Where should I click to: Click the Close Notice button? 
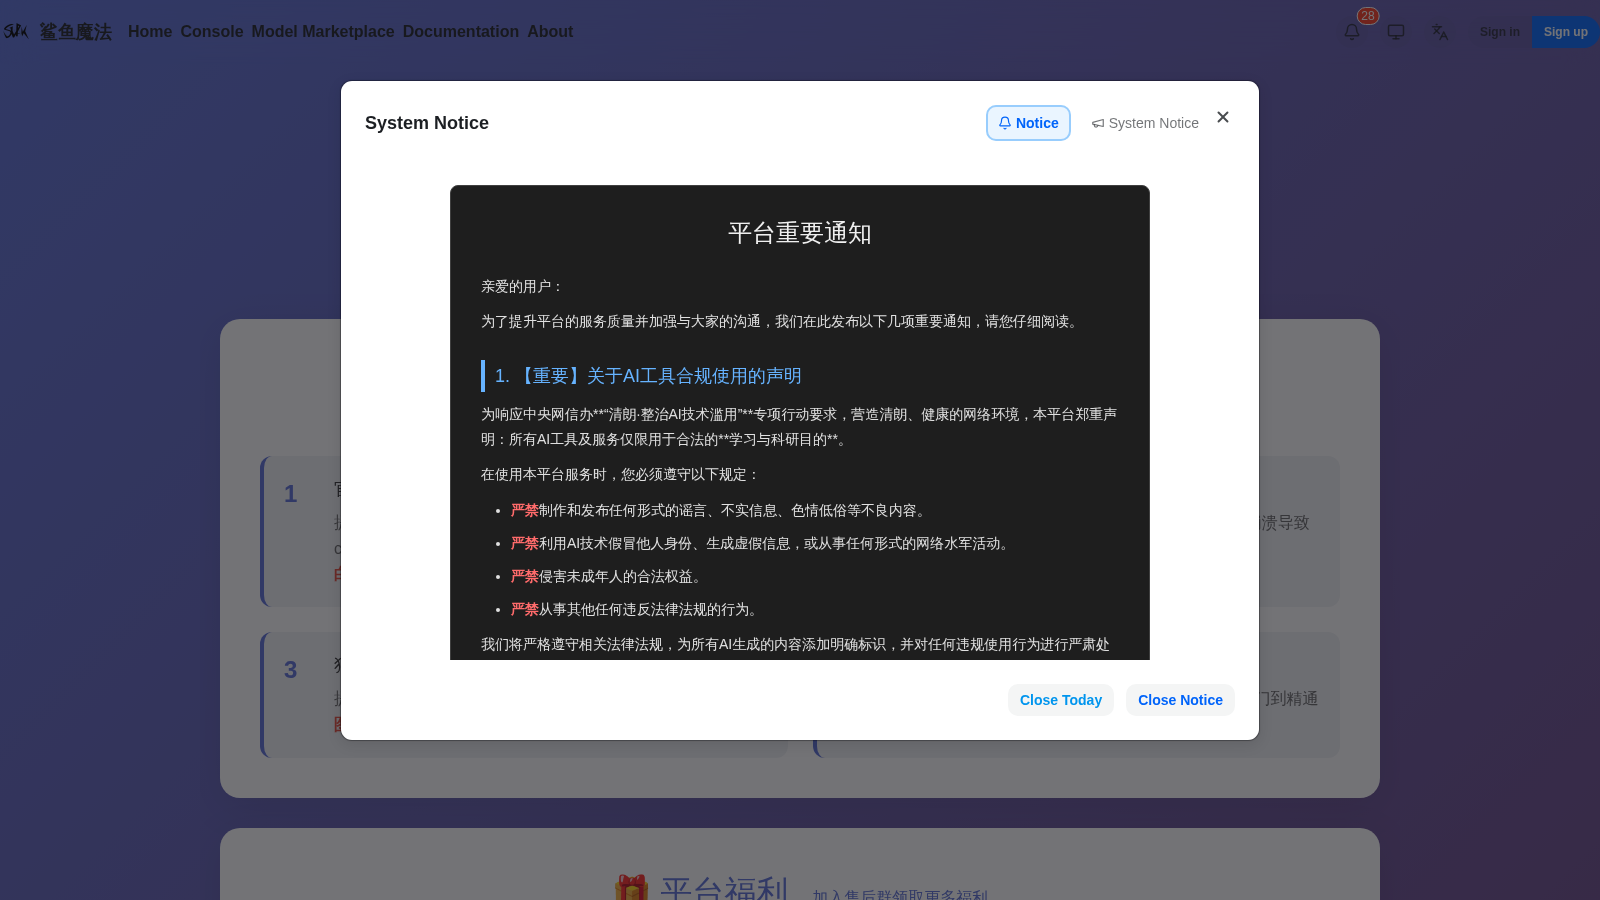click(1180, 700)
